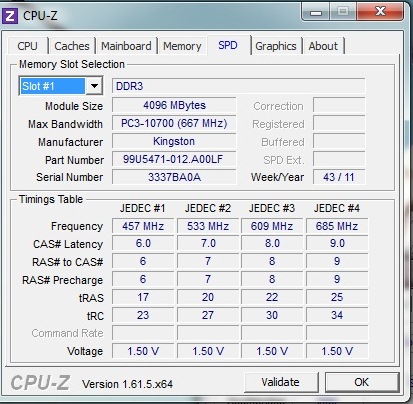Open the Caches tab
The image size is (413, 404).
(x=72, y=46)
